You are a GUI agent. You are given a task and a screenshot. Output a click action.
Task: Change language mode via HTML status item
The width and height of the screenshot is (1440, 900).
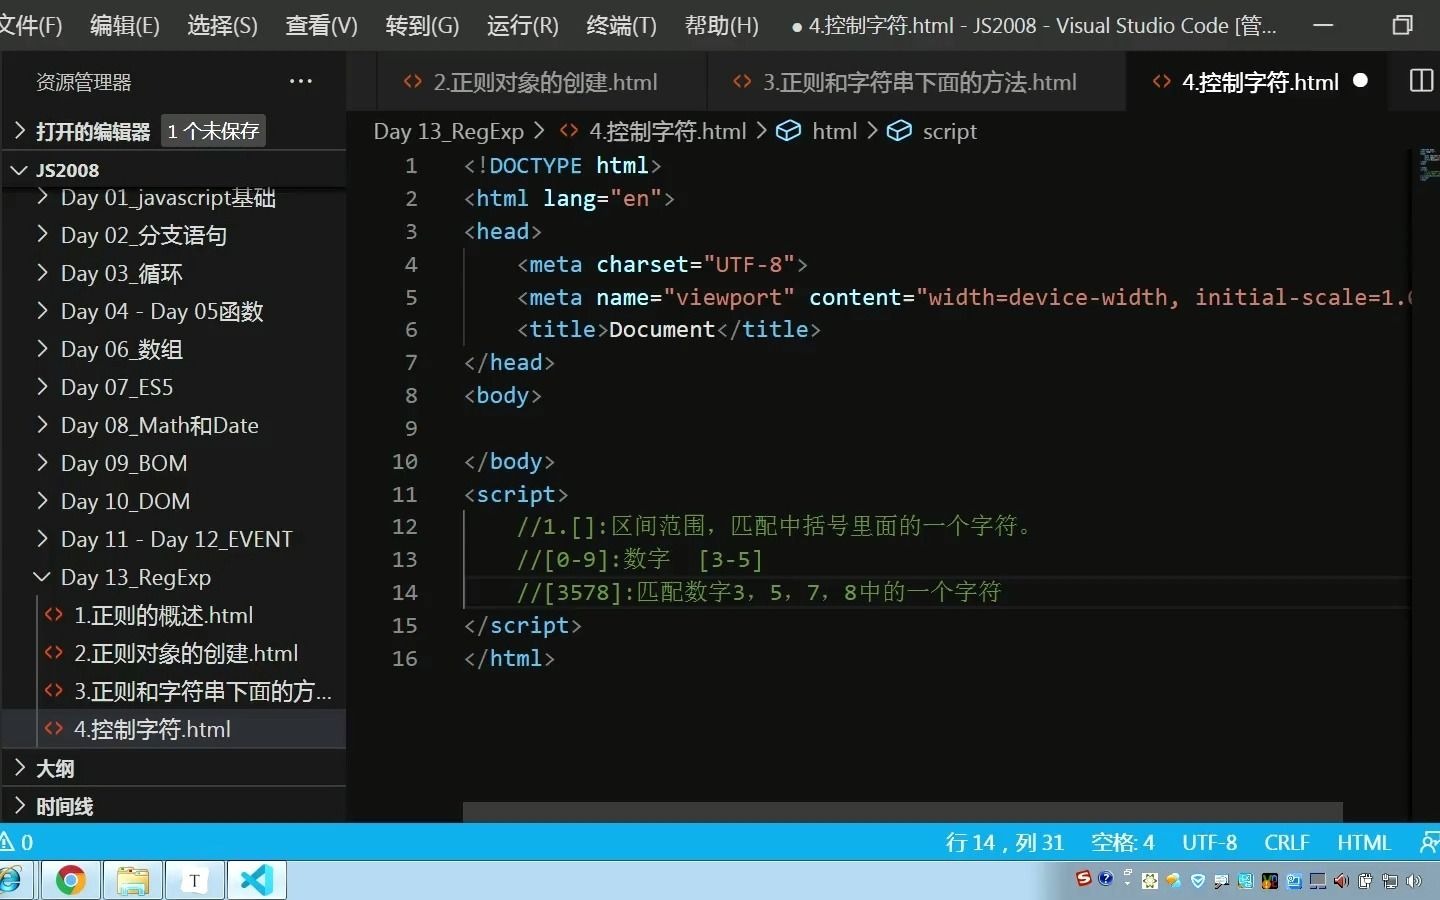point(1364,843)
